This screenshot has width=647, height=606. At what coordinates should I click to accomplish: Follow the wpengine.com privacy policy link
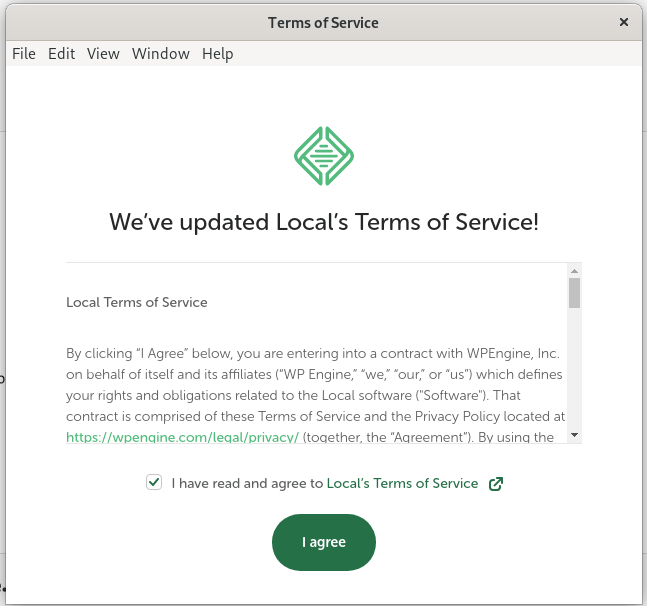tap(182, 437)
